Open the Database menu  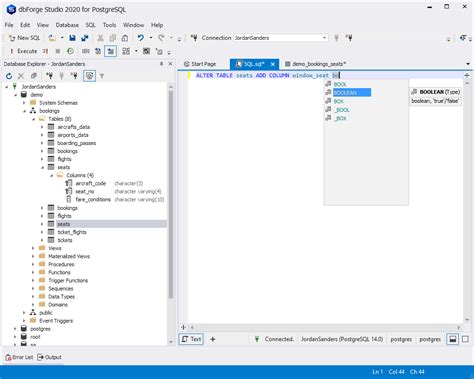[x=67, y=25]
